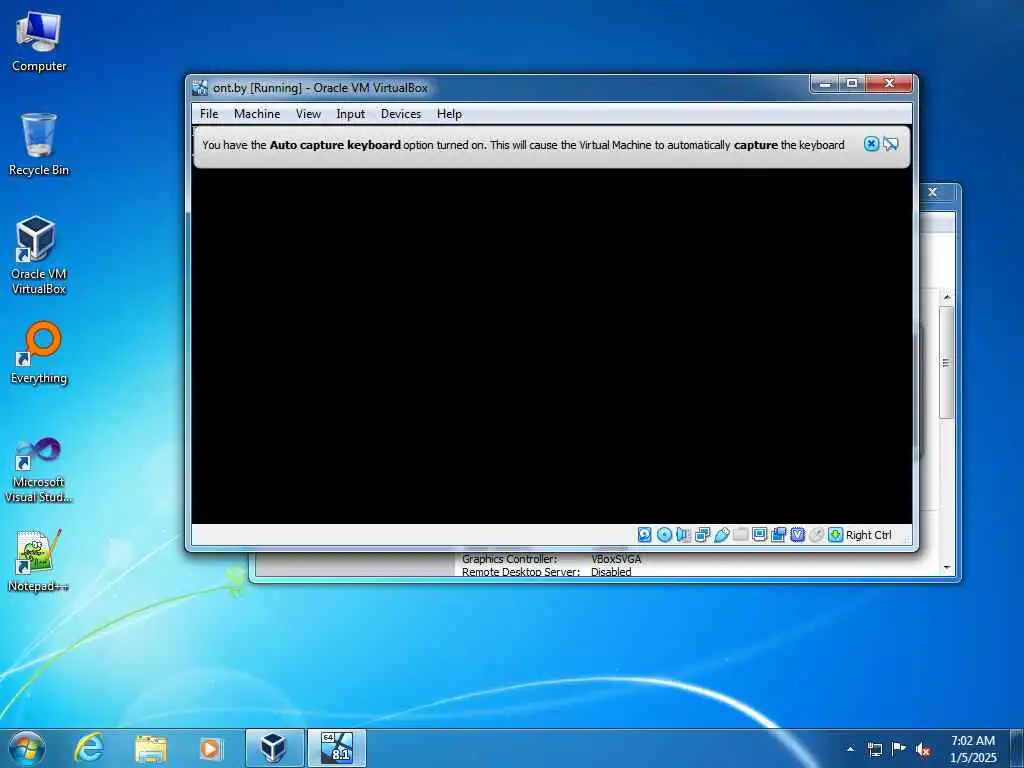
Task: Select the Notepad++ desktop shortcut
Action: coord(39,560)
